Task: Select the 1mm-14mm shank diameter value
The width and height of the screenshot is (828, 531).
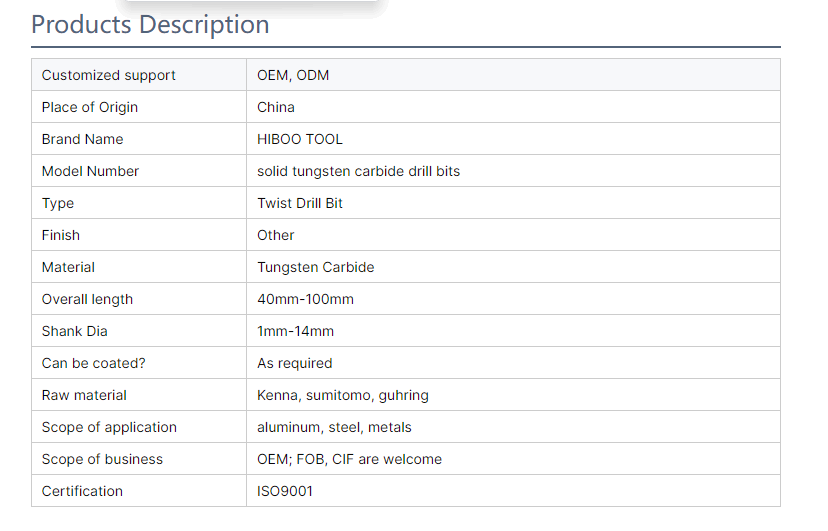Action: (x=295, y=331)
